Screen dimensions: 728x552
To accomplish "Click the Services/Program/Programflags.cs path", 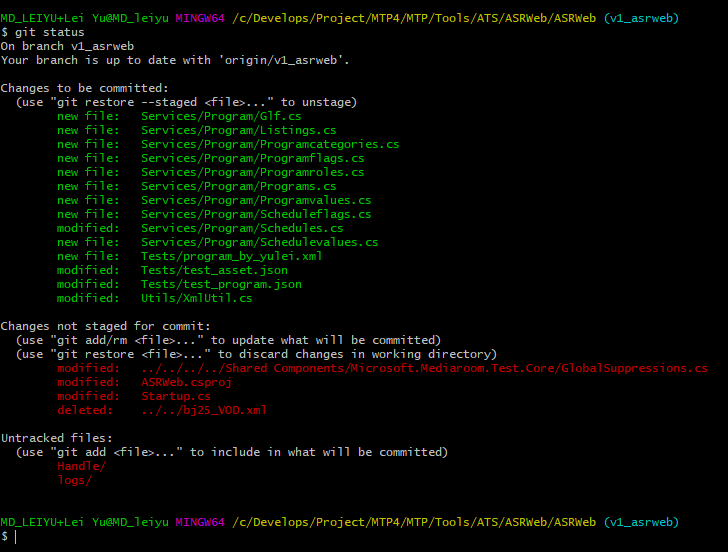I will click(252, 158).
